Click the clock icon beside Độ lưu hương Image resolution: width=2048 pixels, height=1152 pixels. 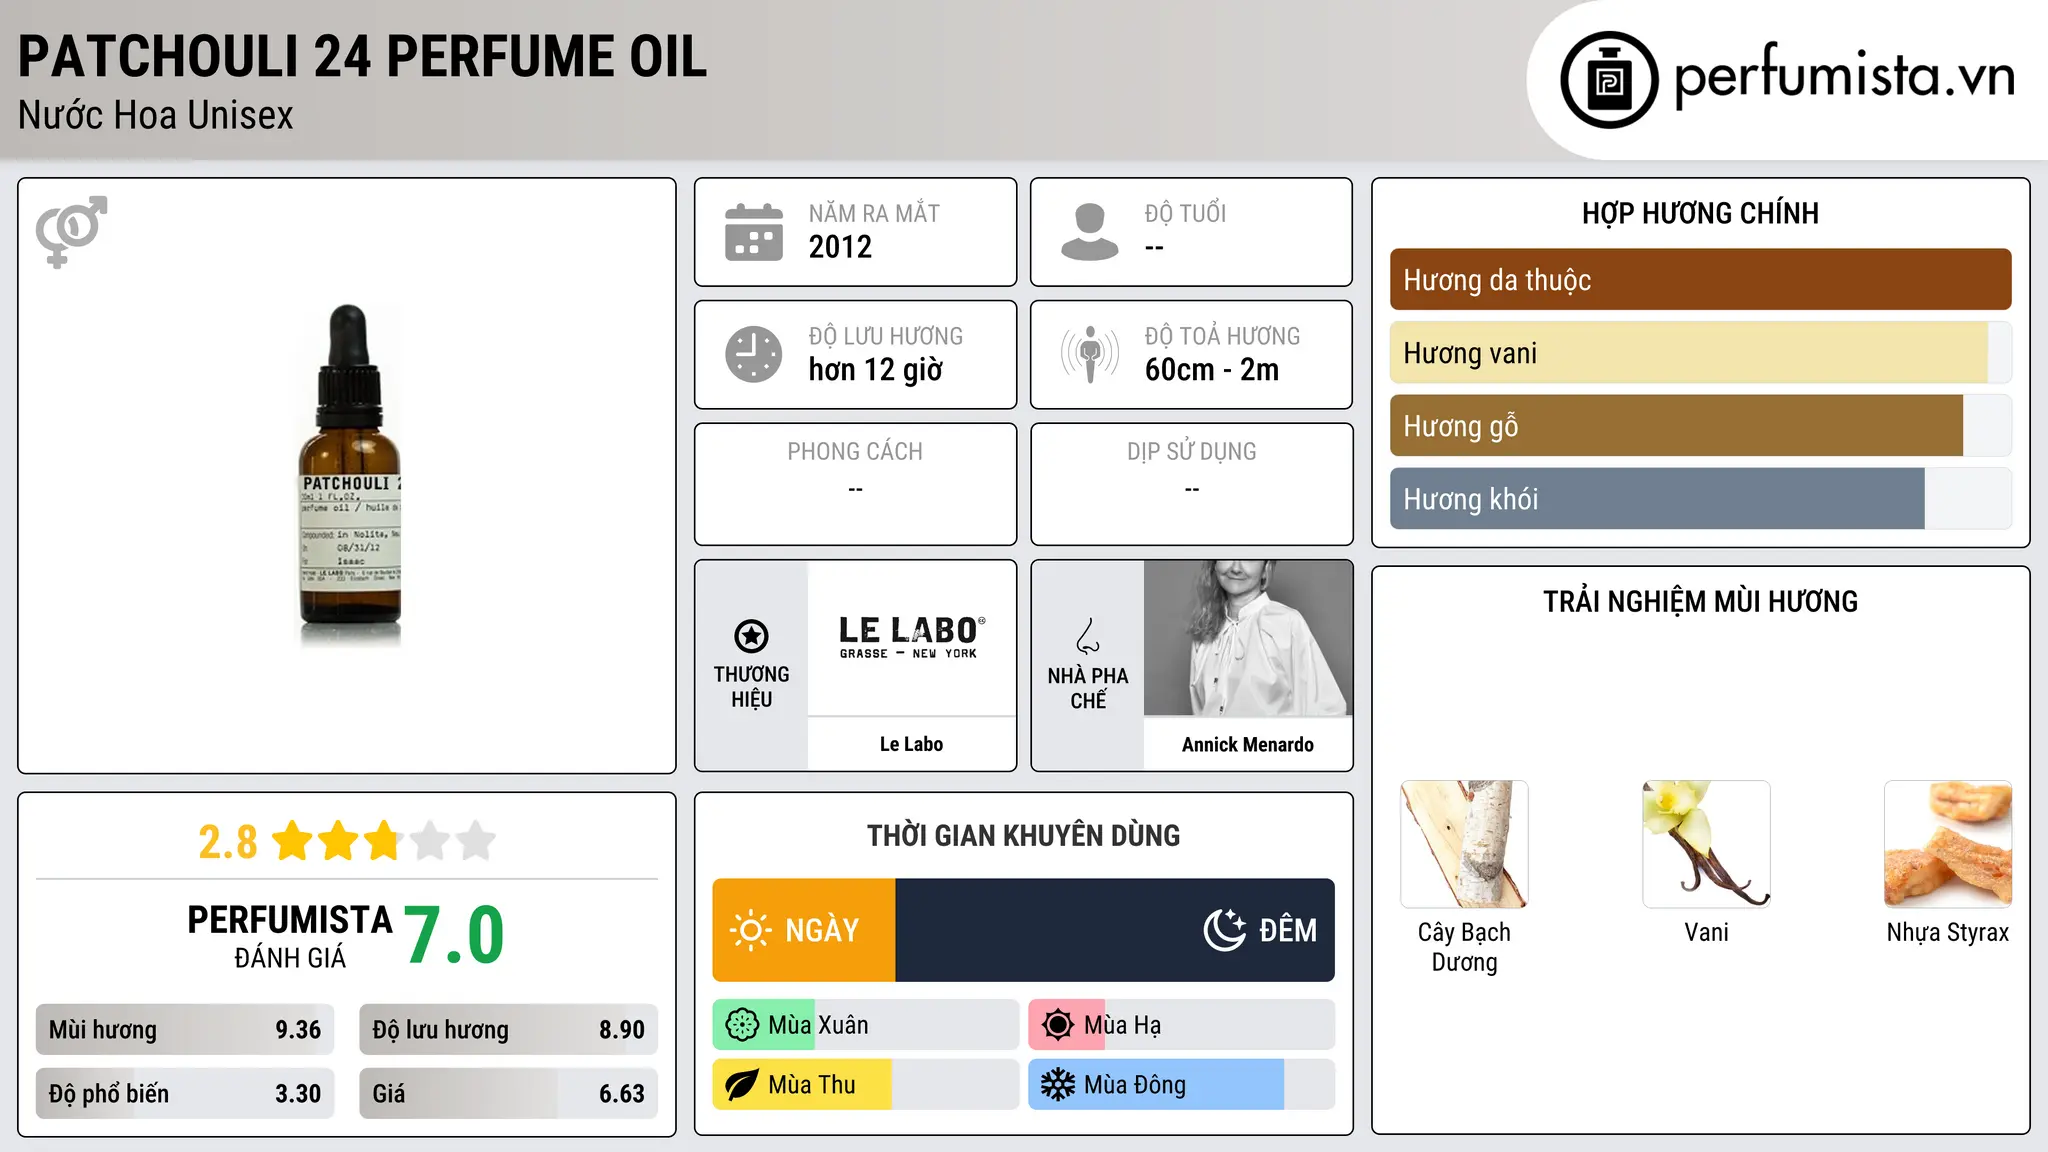point(754,354)
